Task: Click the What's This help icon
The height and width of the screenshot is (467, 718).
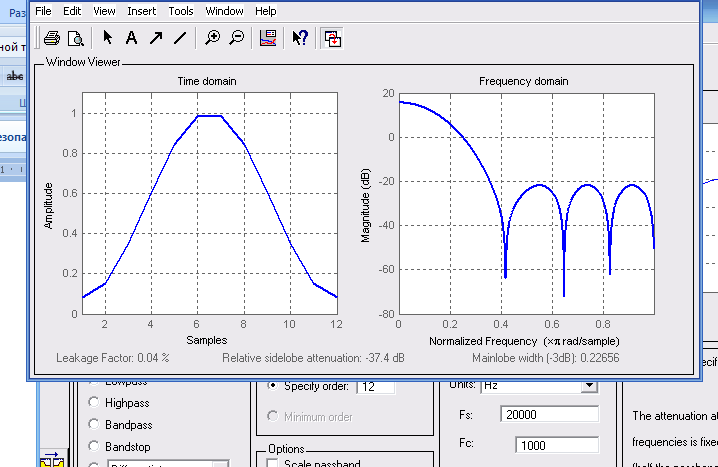Action: (x=299, y=38)
